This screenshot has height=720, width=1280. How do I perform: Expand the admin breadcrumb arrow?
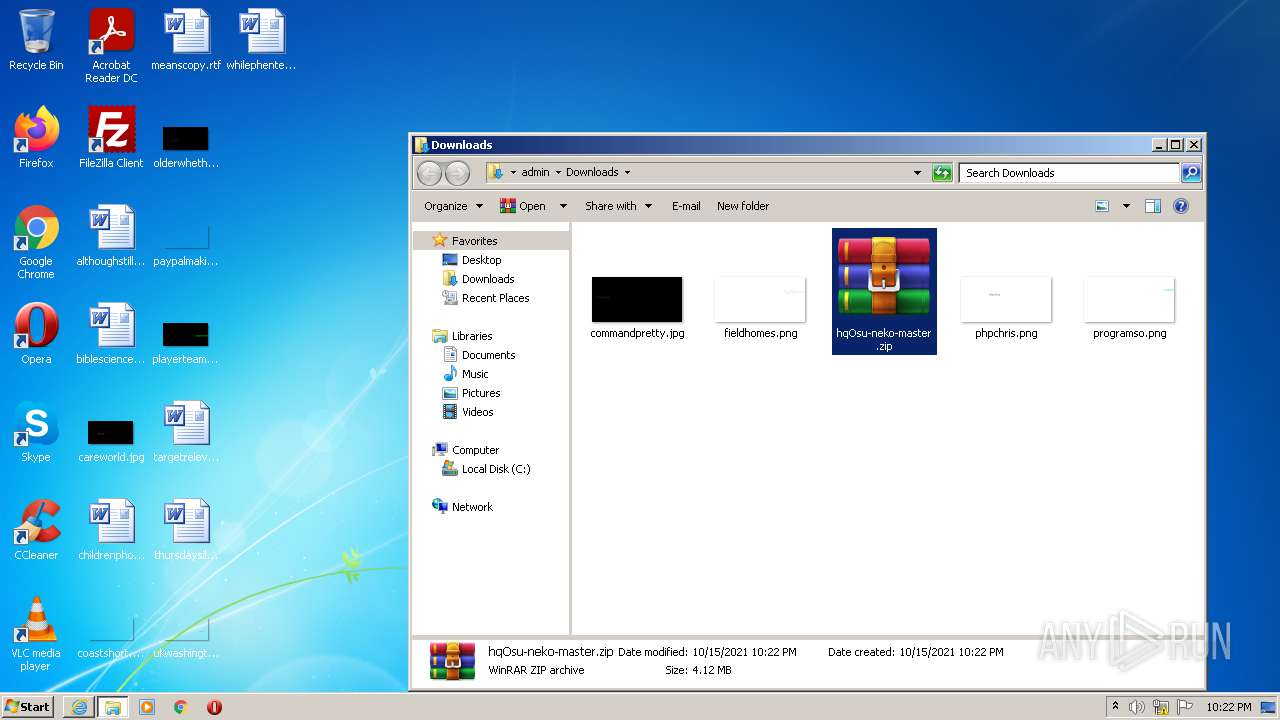coord(558,172)
